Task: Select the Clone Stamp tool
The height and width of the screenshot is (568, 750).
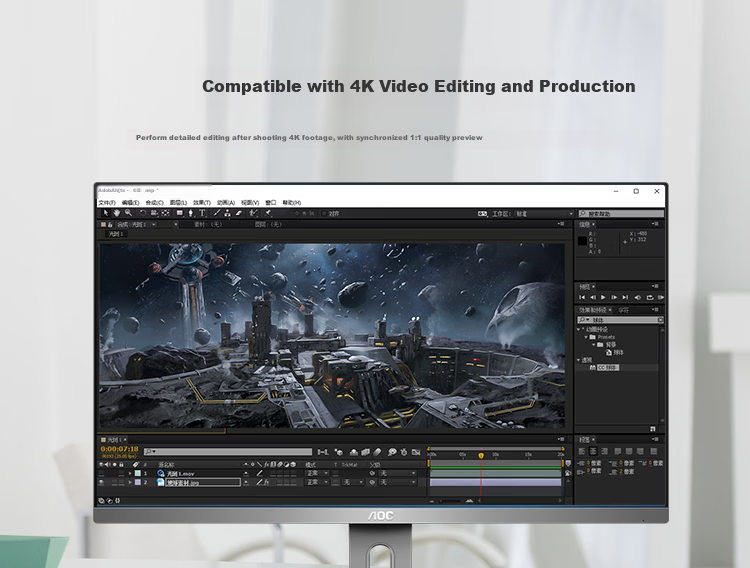Action: (227, 213)
